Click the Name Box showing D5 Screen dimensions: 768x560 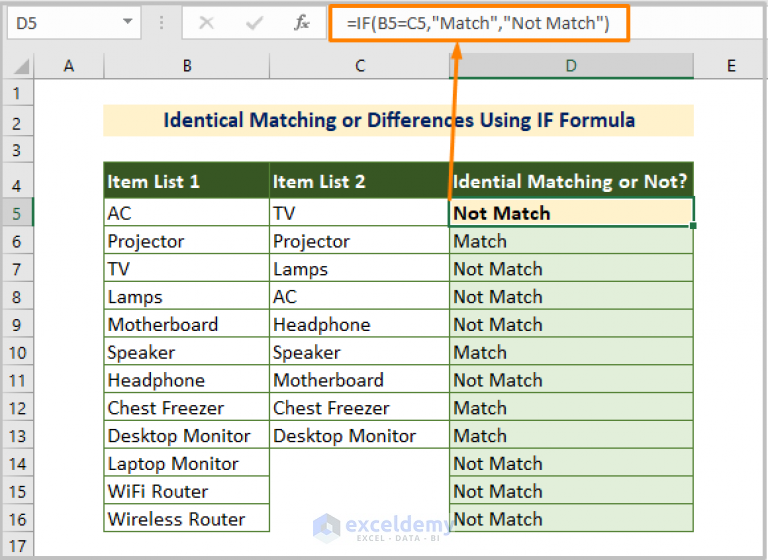(x=73, y=23)
